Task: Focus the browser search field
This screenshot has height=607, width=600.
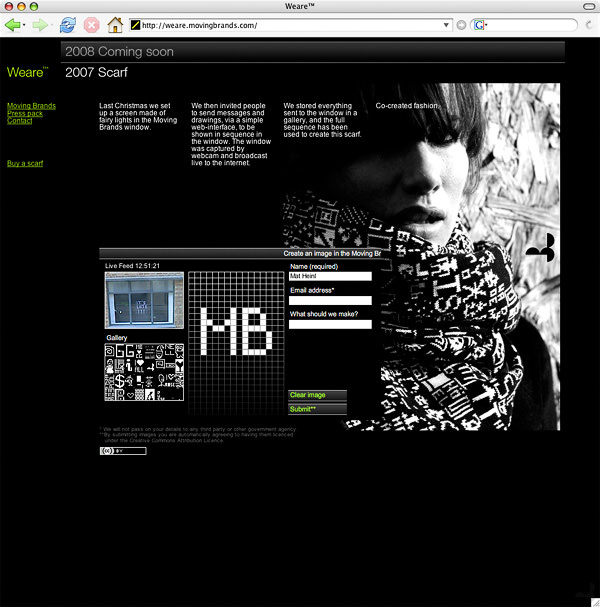Action: tap(532, 25)
